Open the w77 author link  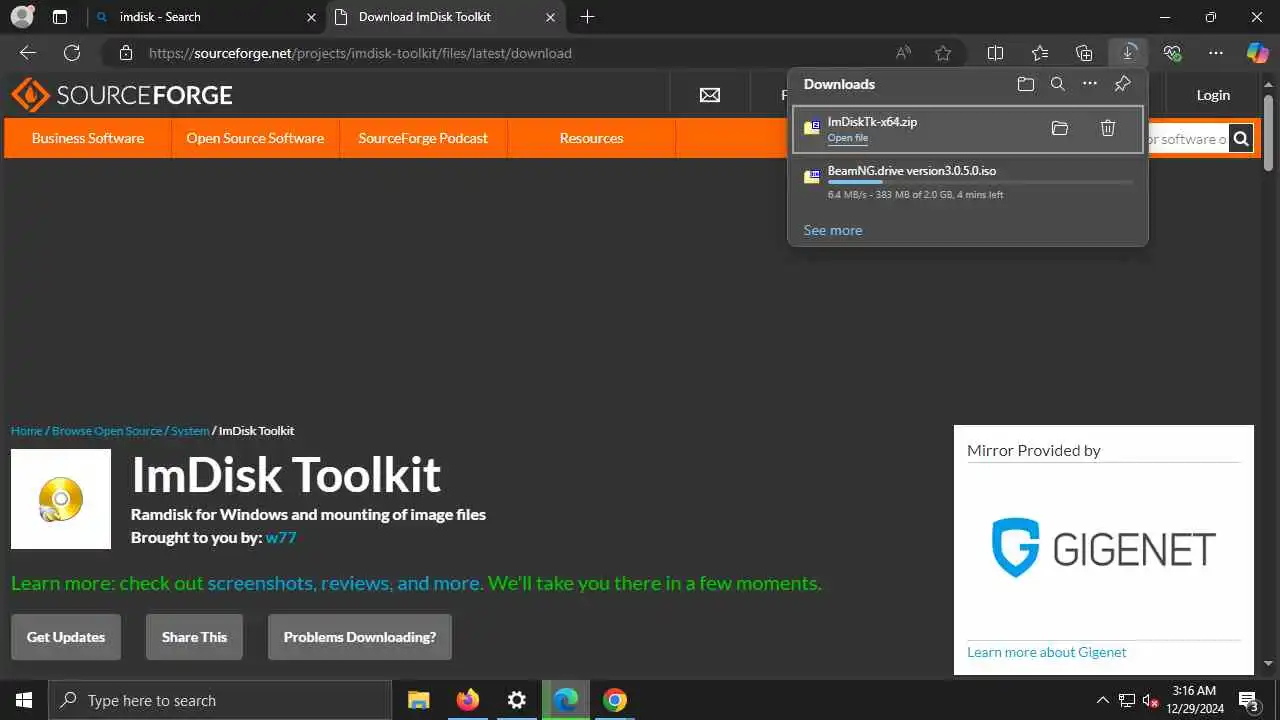(281, 538)
